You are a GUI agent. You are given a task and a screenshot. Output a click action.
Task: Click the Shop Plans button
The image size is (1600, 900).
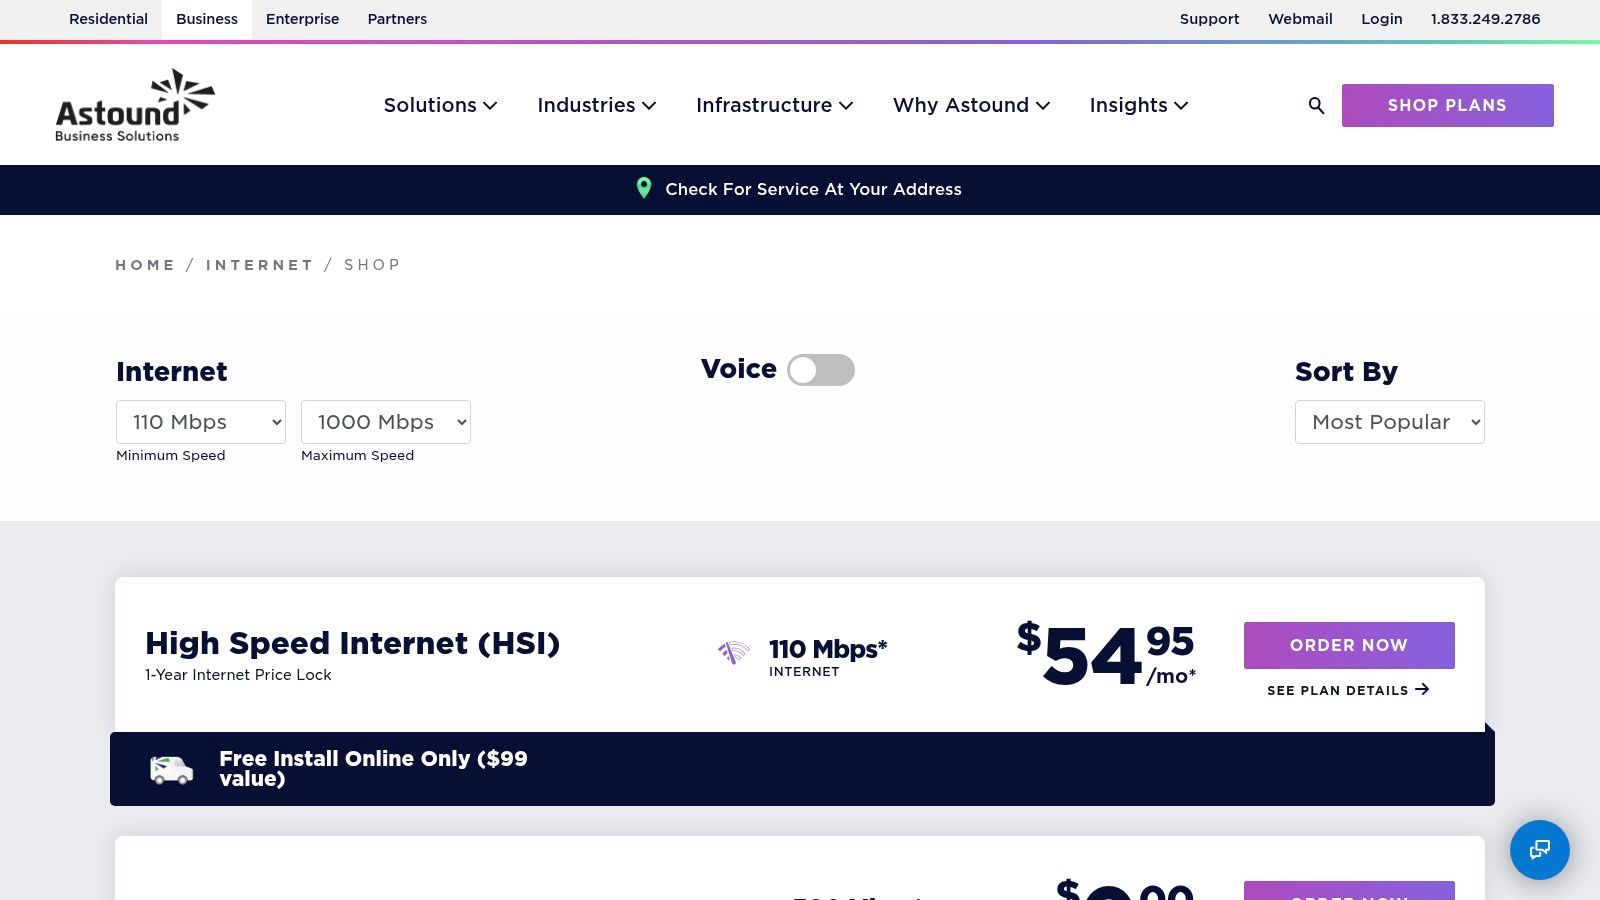[x=1448, y=105]
